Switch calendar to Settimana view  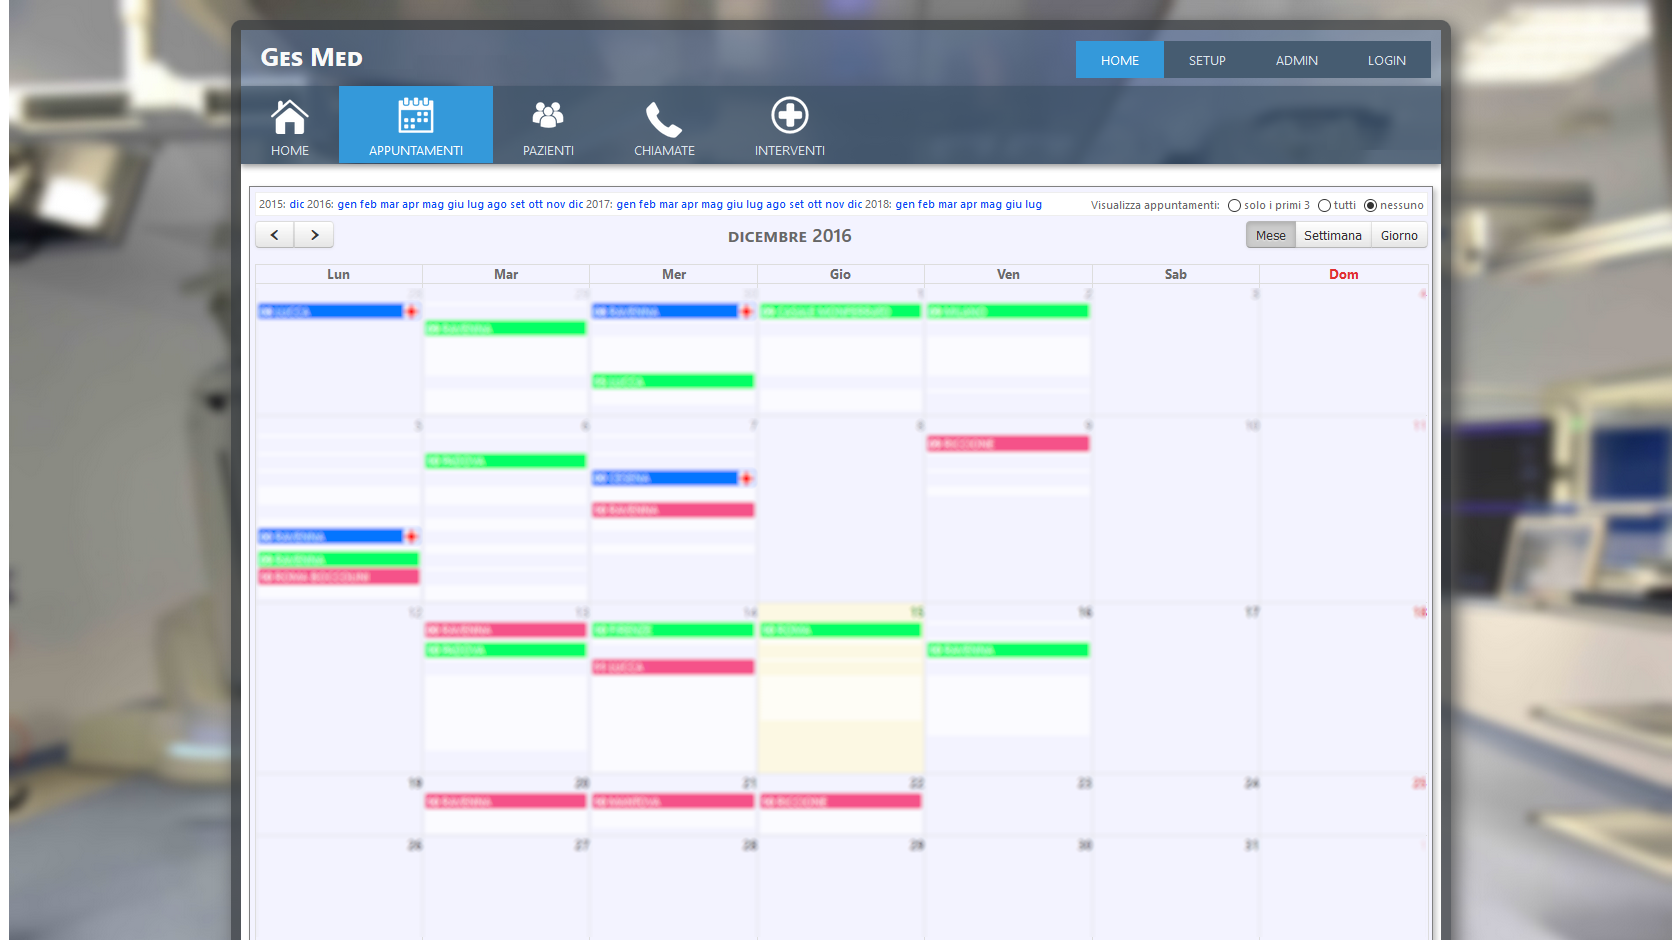coord(1332,236)
